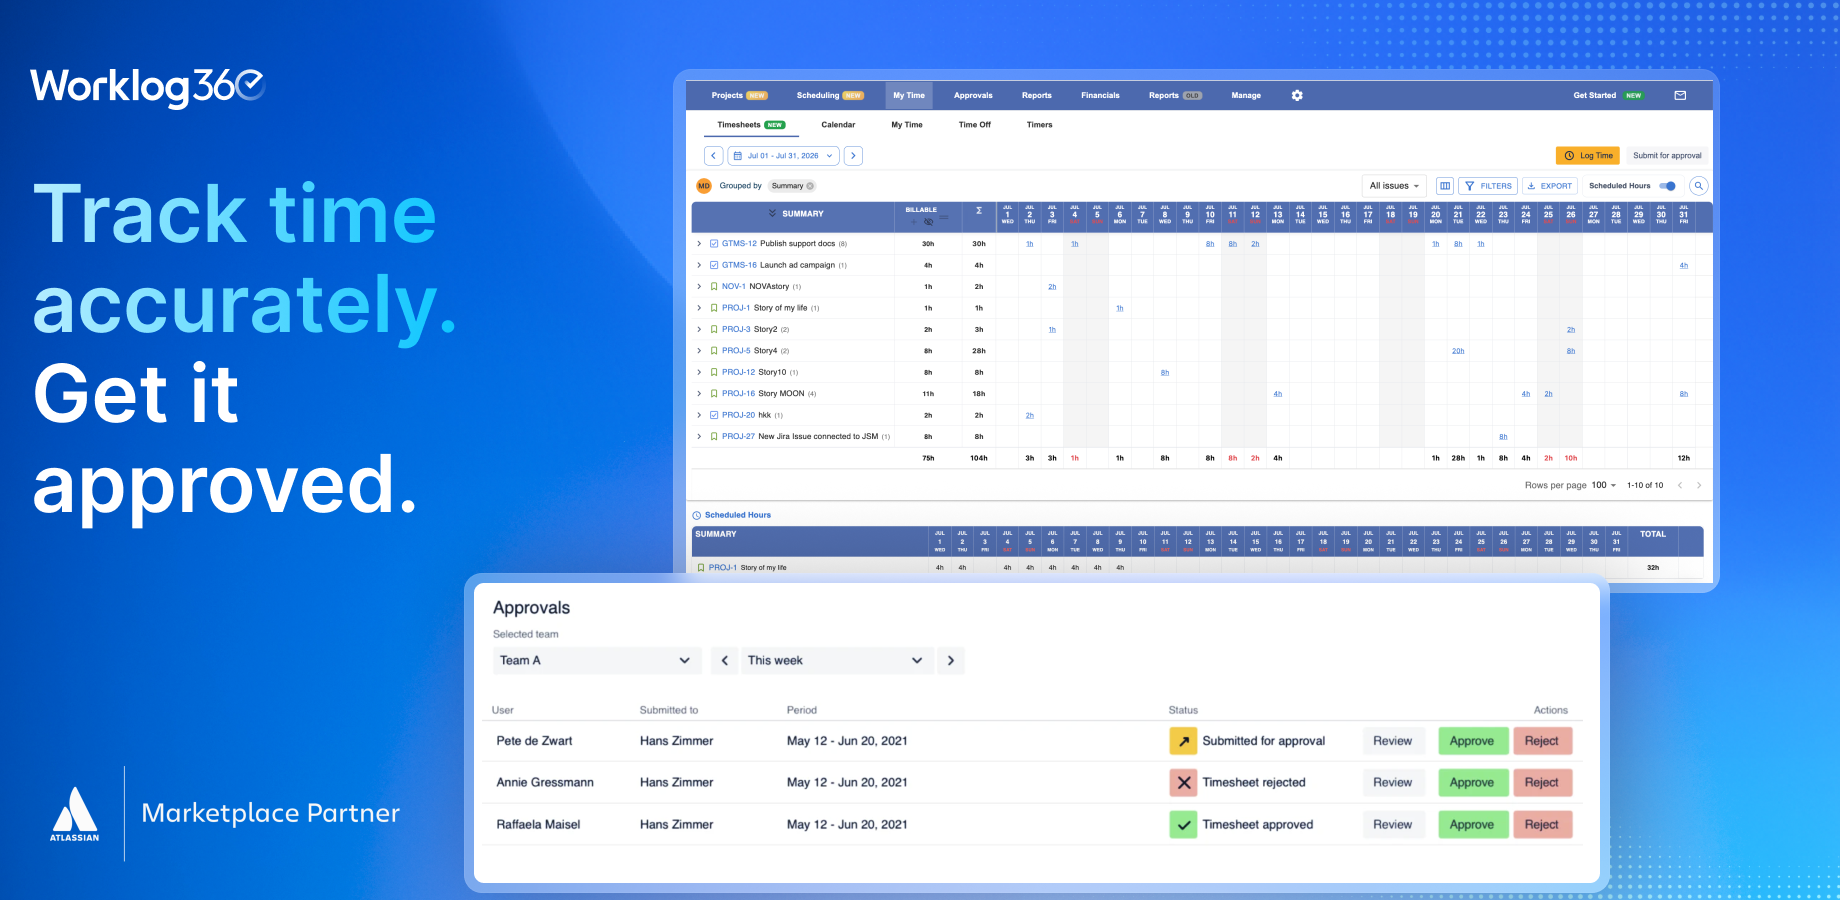The height and width of the screenshot is (900, 1840).
Task: Click the double-chevron collapse icon in the SUMMARY header
Action: point(772,214)
